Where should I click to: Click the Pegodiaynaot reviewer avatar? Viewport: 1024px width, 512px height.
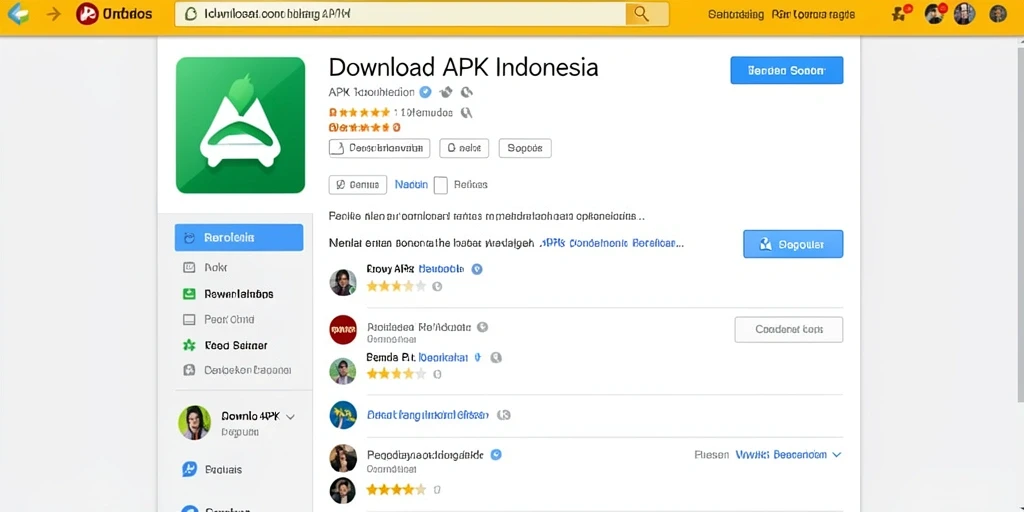343,458
